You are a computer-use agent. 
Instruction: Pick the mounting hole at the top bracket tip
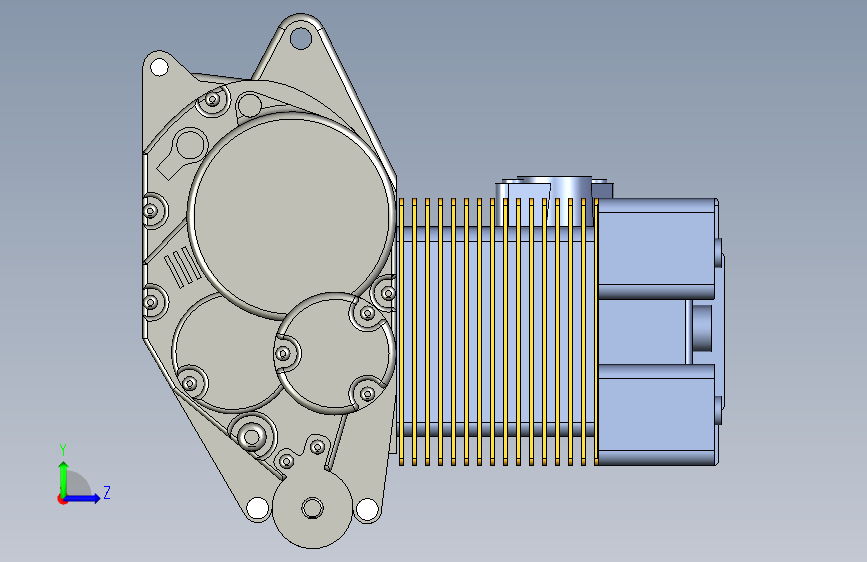pyautogui.click(x=300, y=39)
